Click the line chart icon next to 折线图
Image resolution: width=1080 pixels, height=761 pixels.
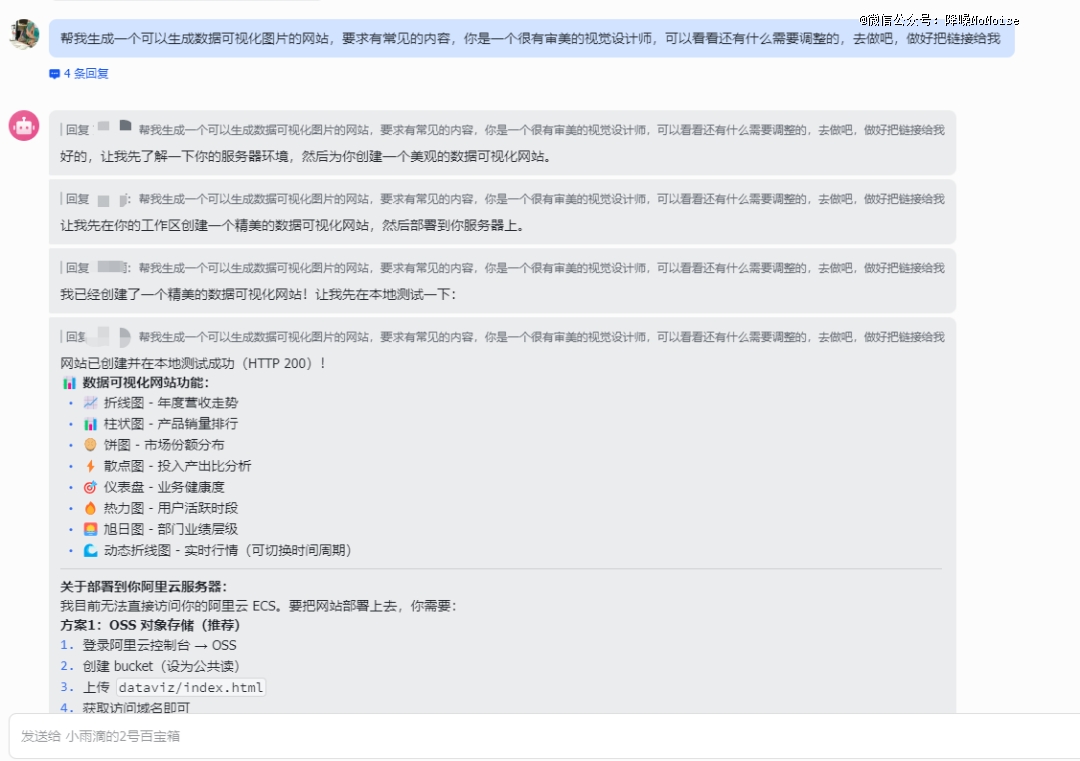pos(91,403)
